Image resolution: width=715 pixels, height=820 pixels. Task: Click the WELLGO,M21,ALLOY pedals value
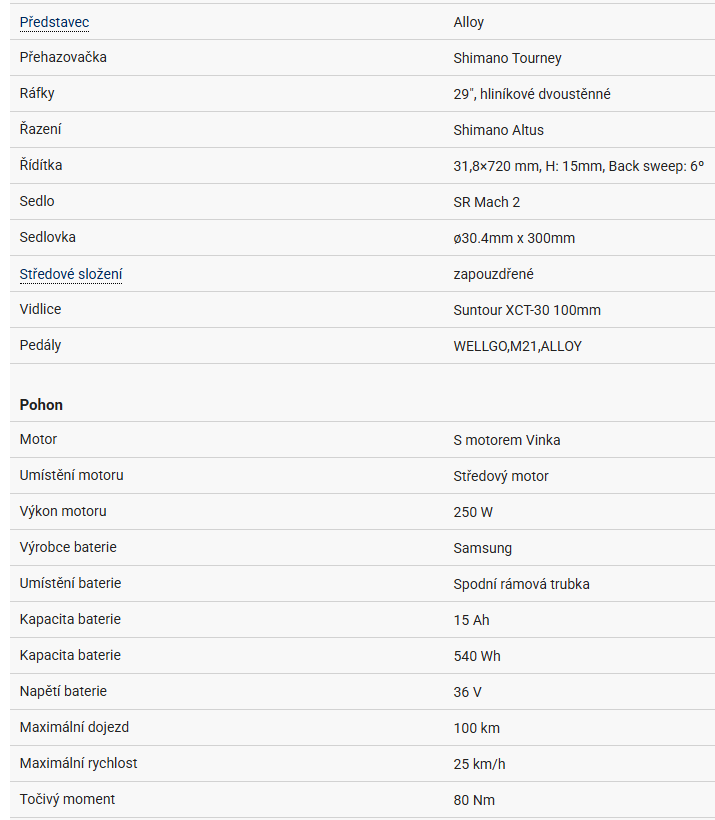point(517,346)
